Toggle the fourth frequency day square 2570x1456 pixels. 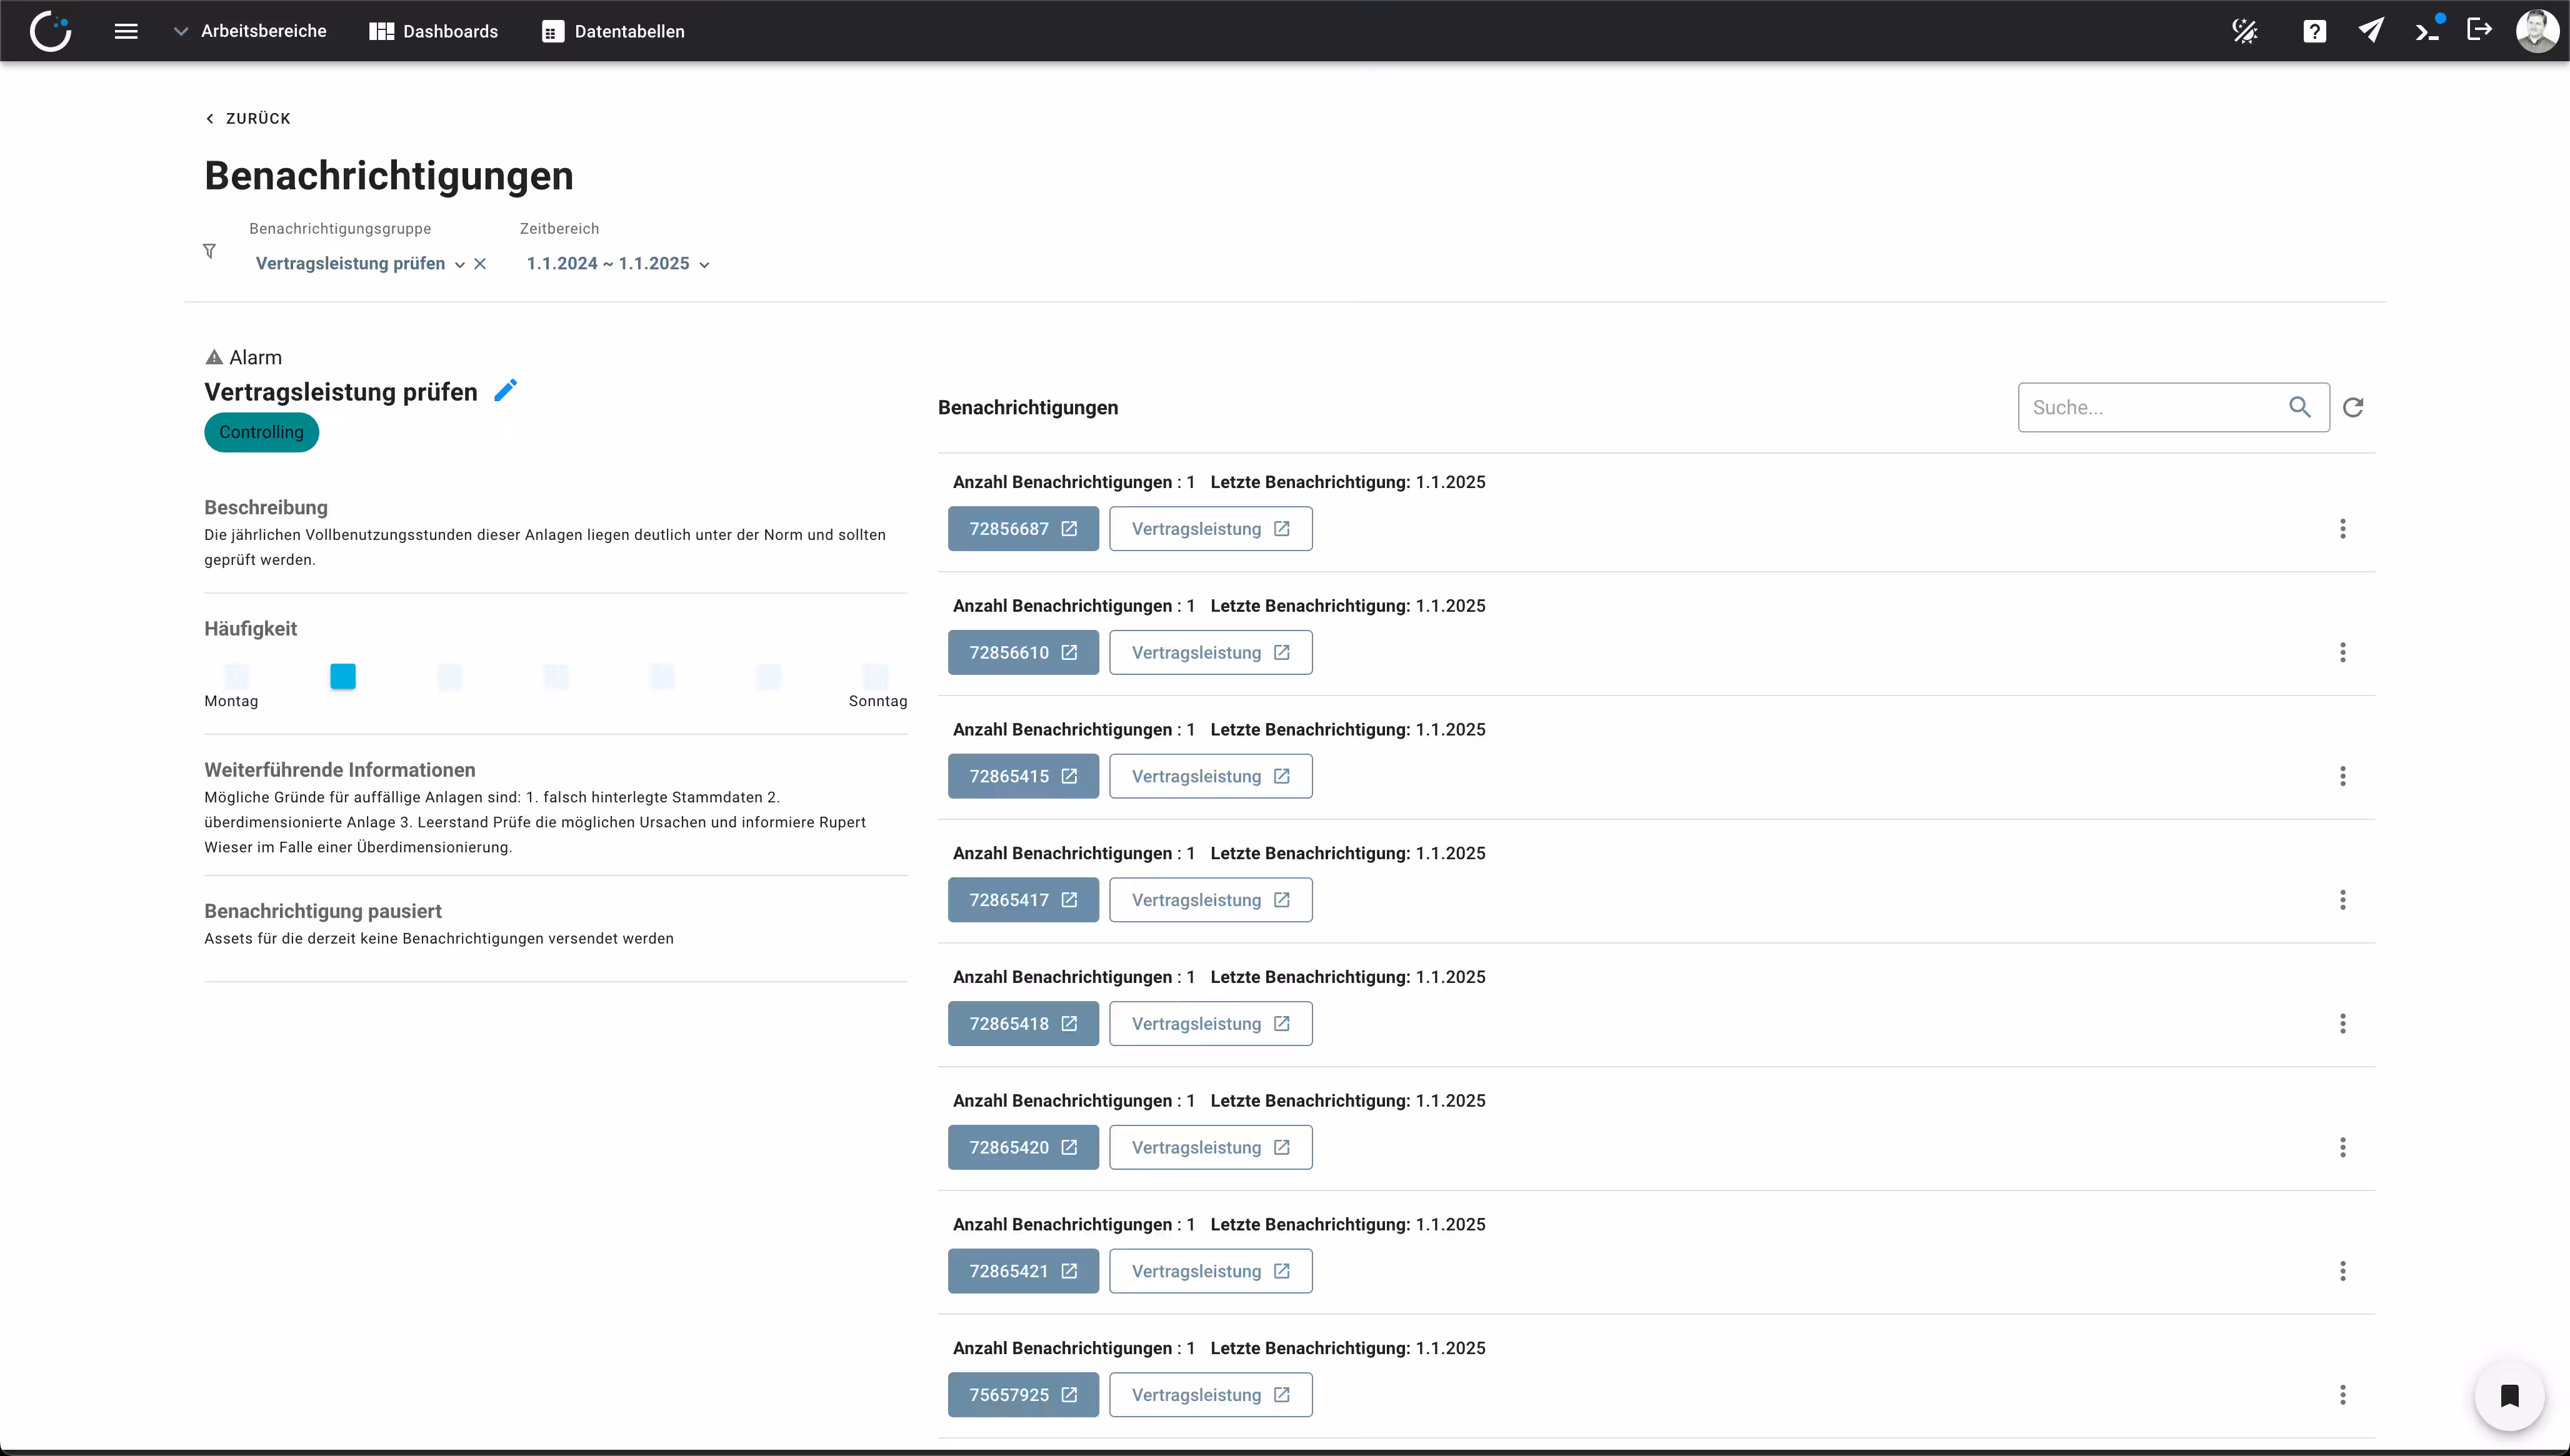click(x=556, y=676)
